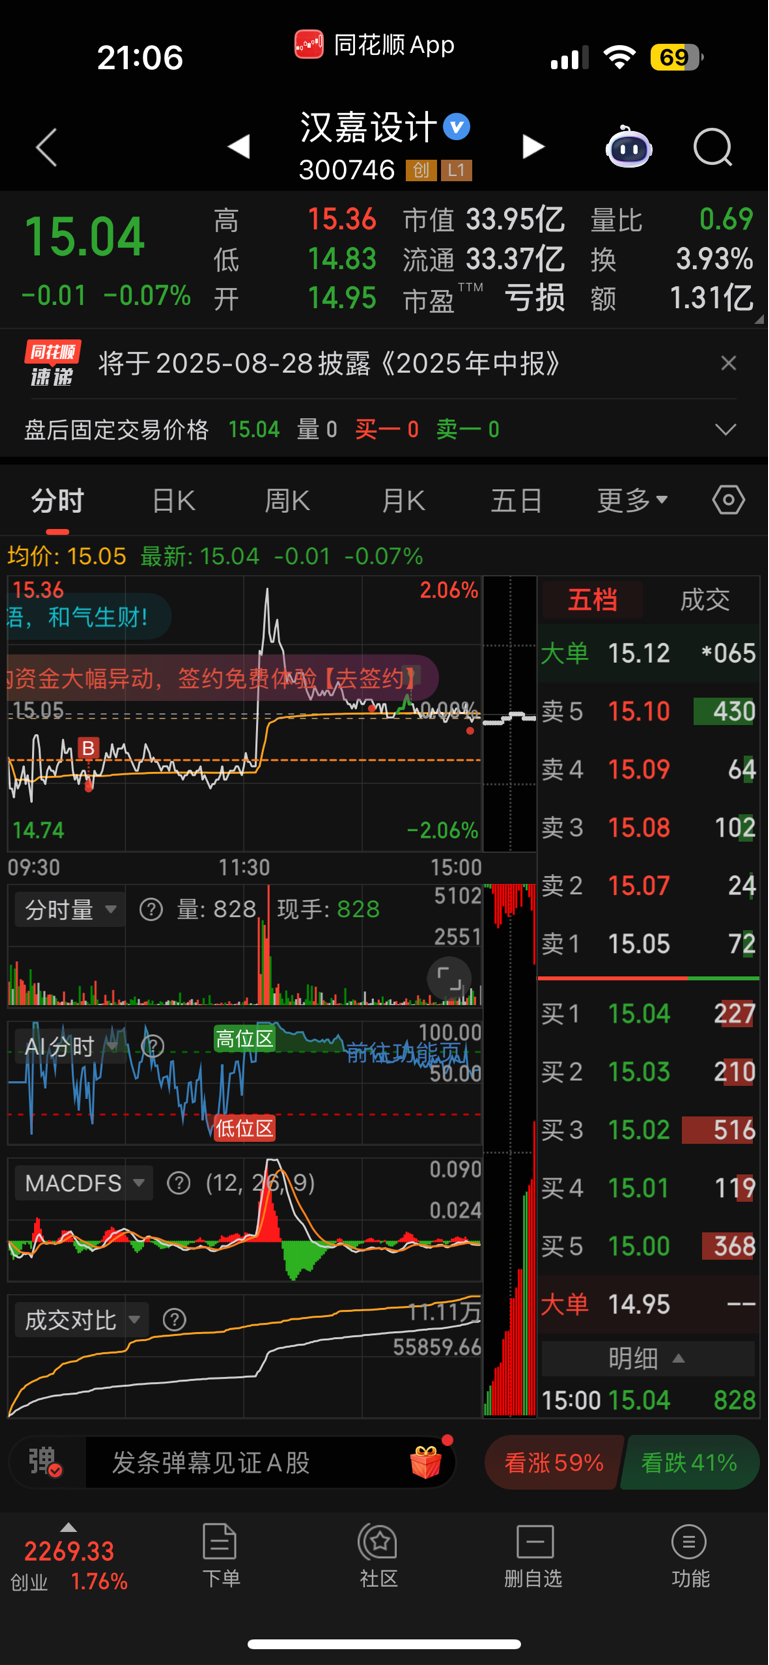Select 买1 price 15.04 row

click(648, 1014)
